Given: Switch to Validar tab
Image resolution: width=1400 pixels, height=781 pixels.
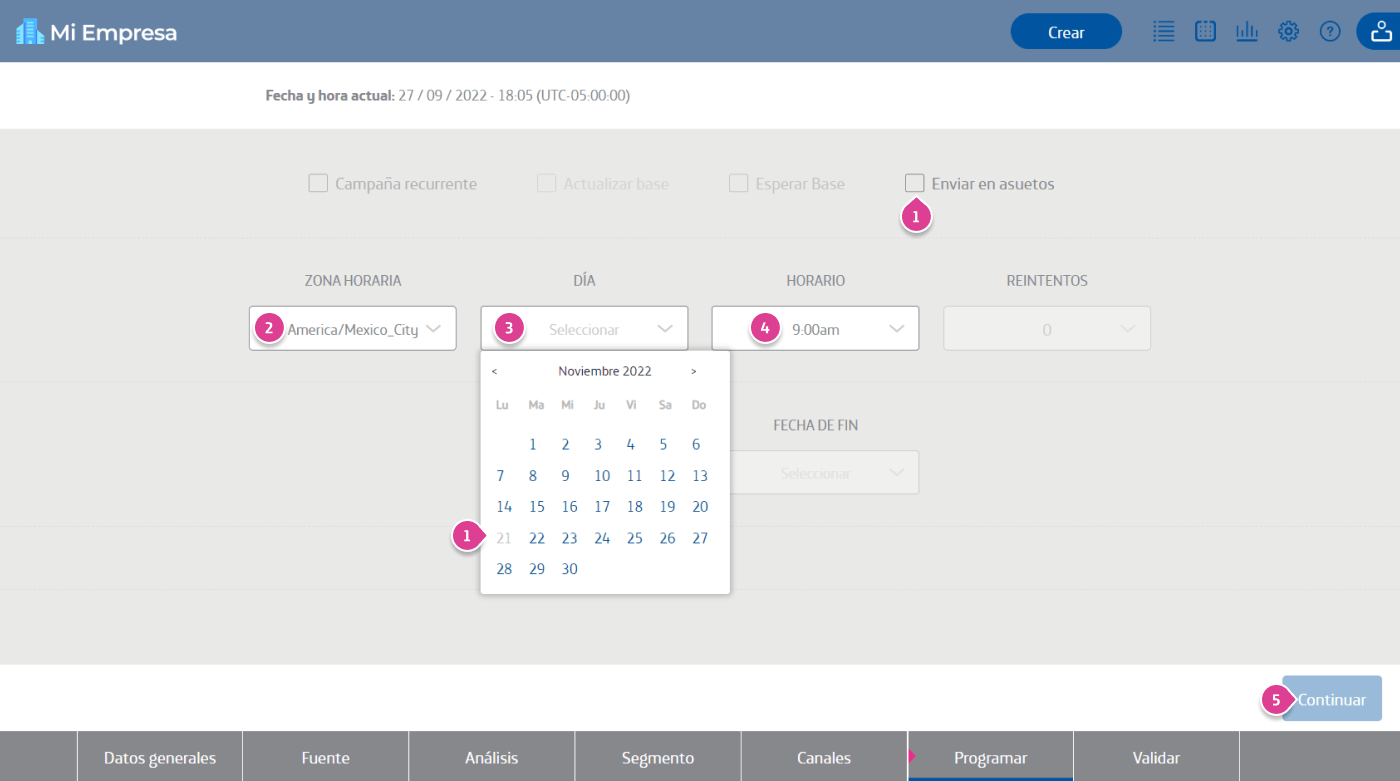Looking at the screenshot, I should 1156,757.
